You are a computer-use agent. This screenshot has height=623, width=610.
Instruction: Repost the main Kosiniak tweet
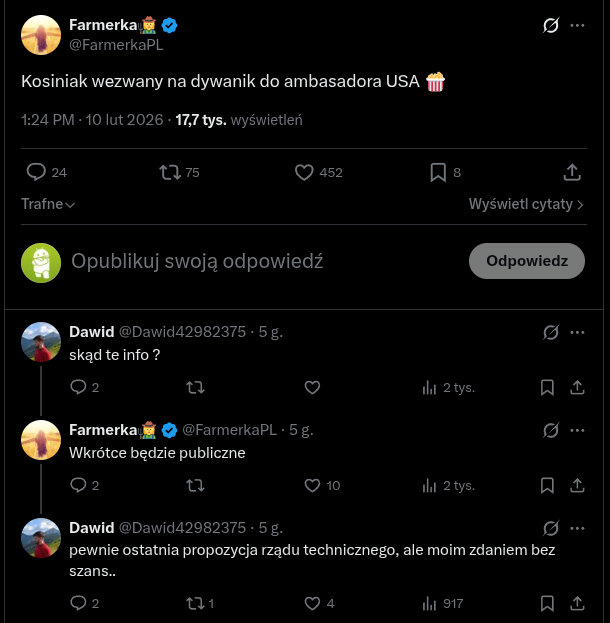(170, 172)
